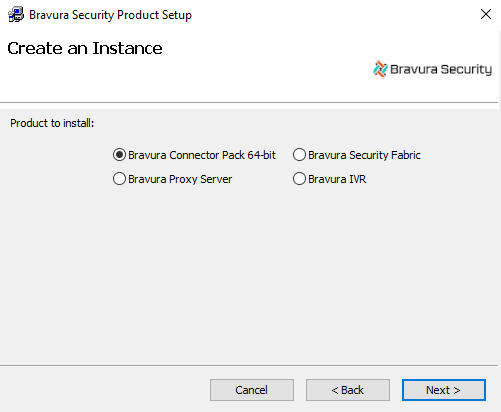Click the Bravura IVR label text
Image resolution: width=501 pixels, height=412 pixels.
coord(337,179)
